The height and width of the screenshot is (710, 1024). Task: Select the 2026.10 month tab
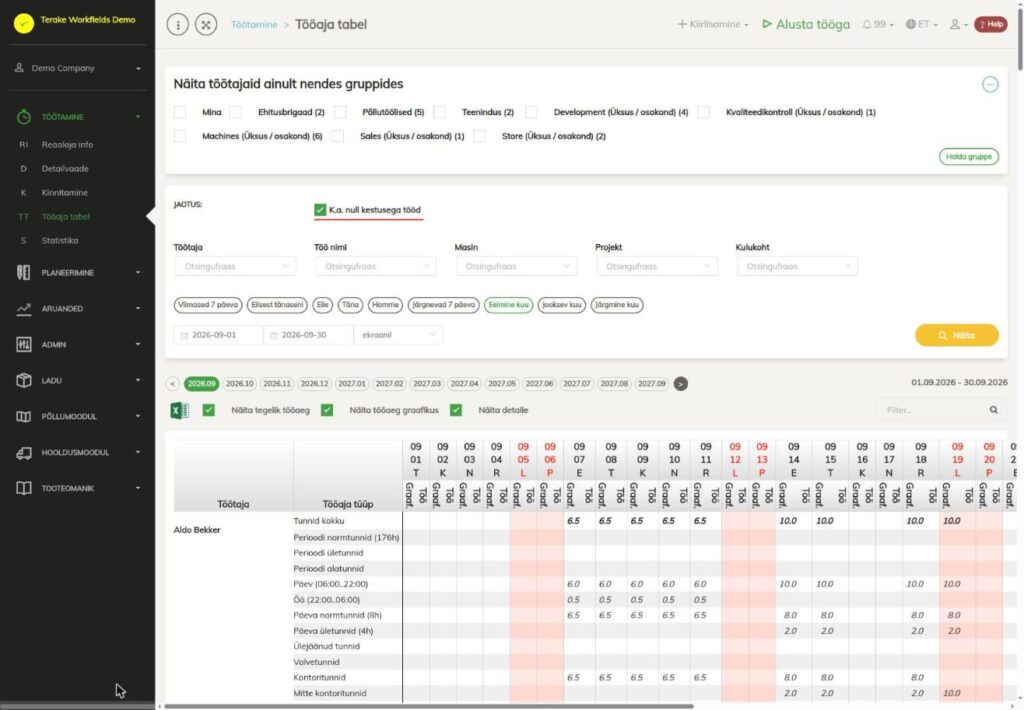(240, 384)
